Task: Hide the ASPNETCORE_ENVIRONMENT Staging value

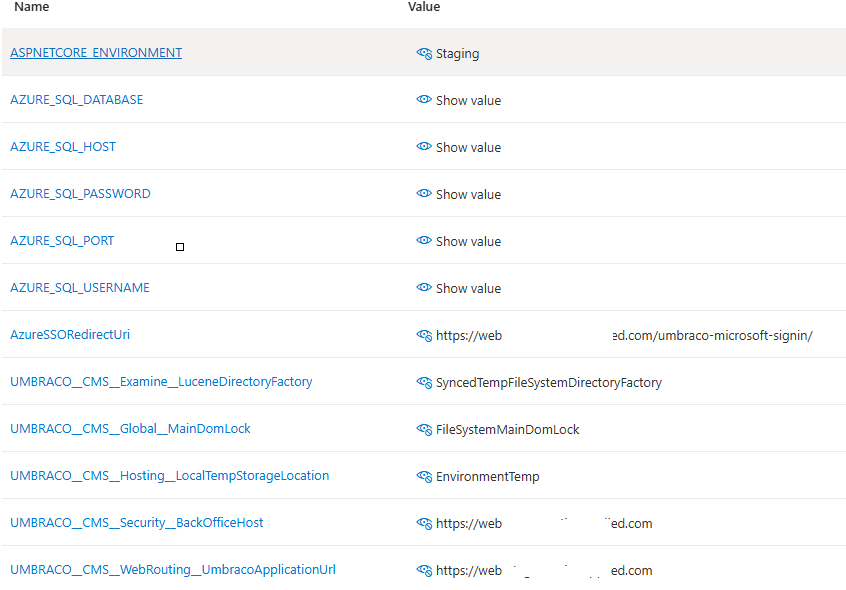Action: (424, 54)
